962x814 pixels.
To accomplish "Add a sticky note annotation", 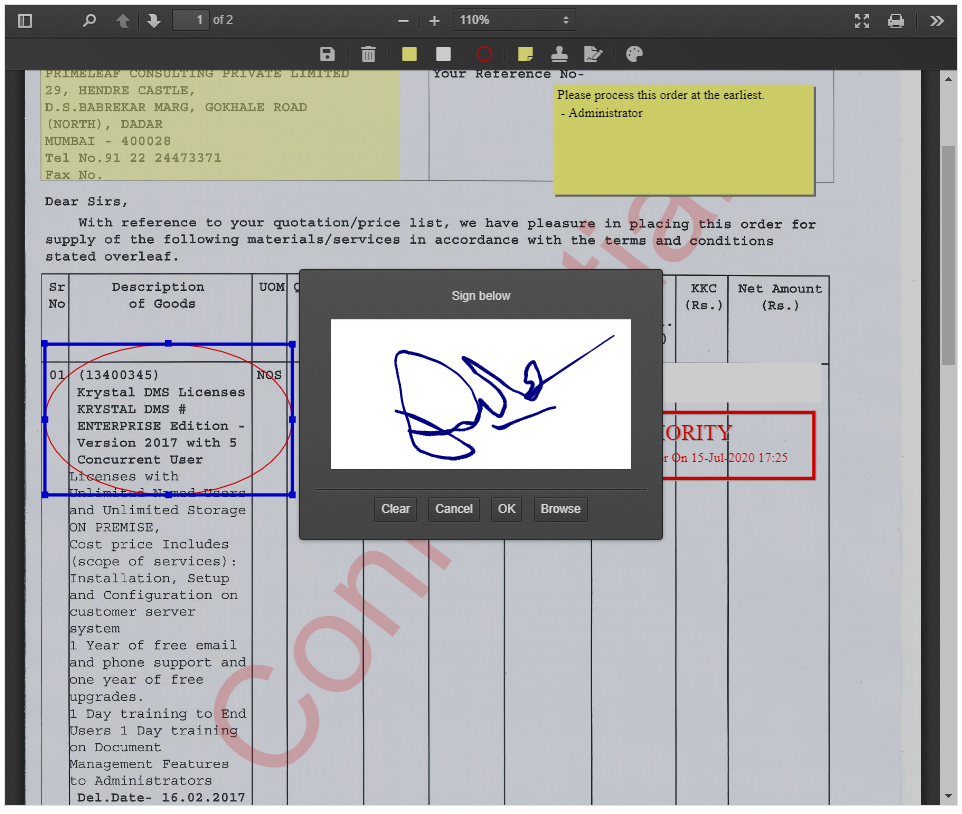I will click(x=525, y=54).
